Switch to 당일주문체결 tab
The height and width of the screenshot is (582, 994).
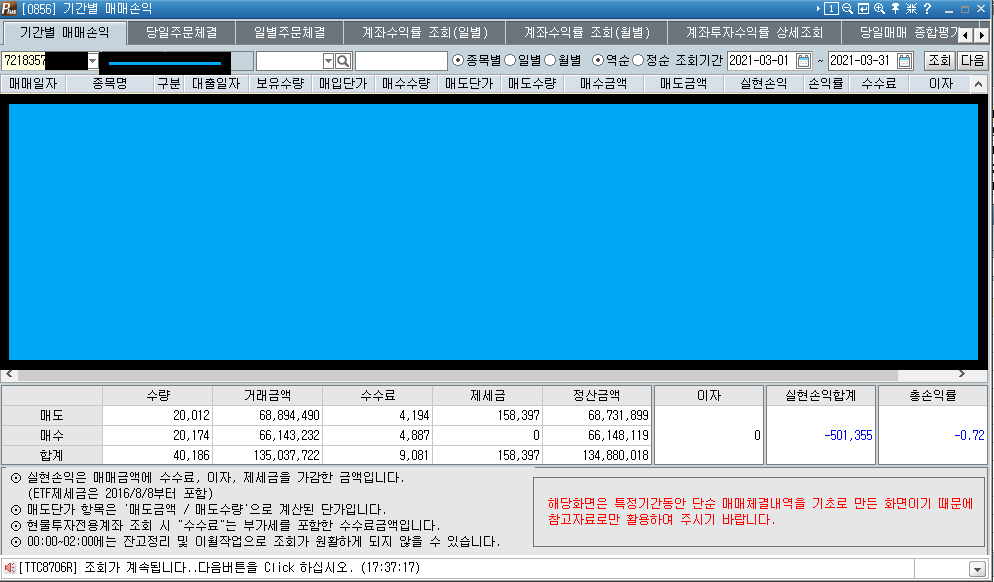[181, 33]
